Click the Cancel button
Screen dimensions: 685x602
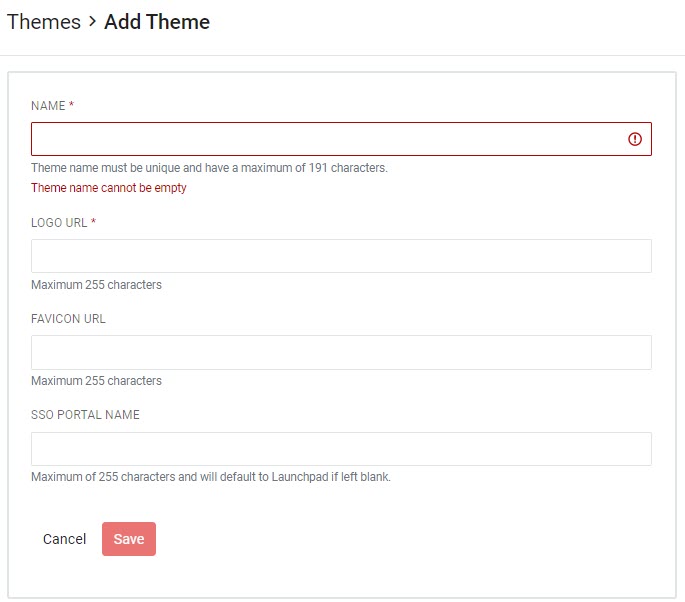[x=64, y=539]
